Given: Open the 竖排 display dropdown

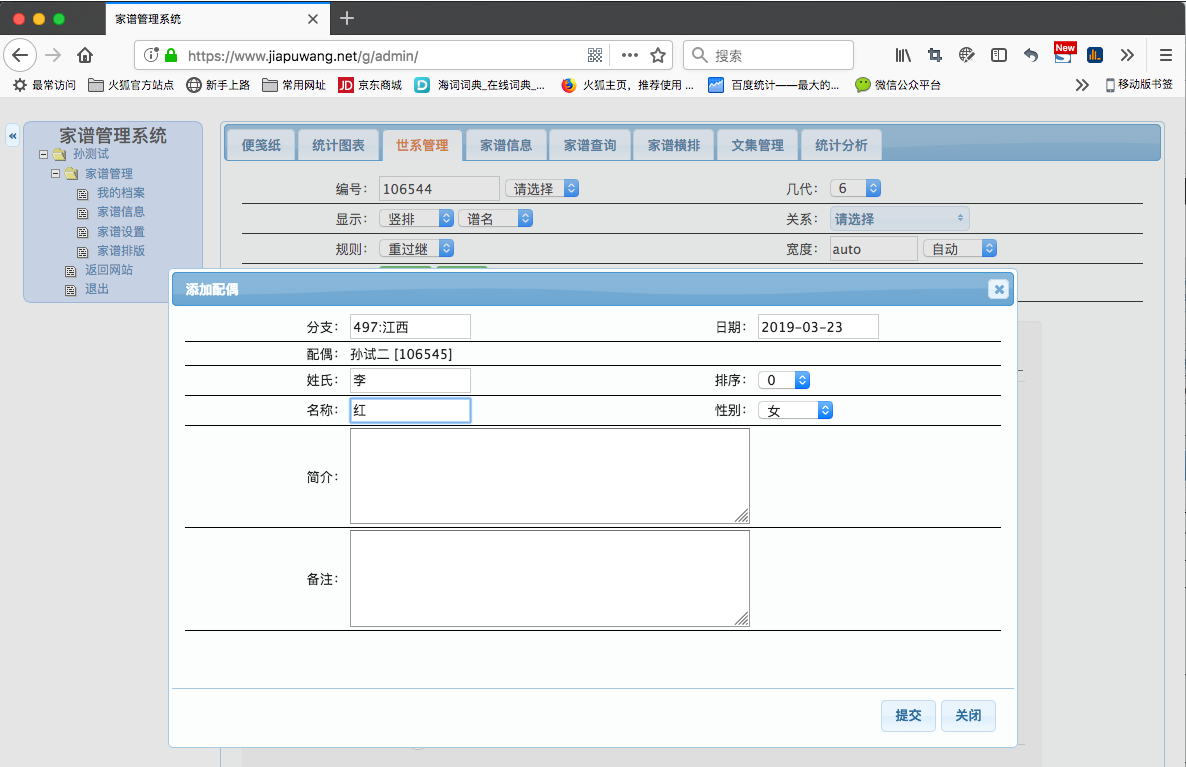Looking at the screenshot, I should click(416, 219).
